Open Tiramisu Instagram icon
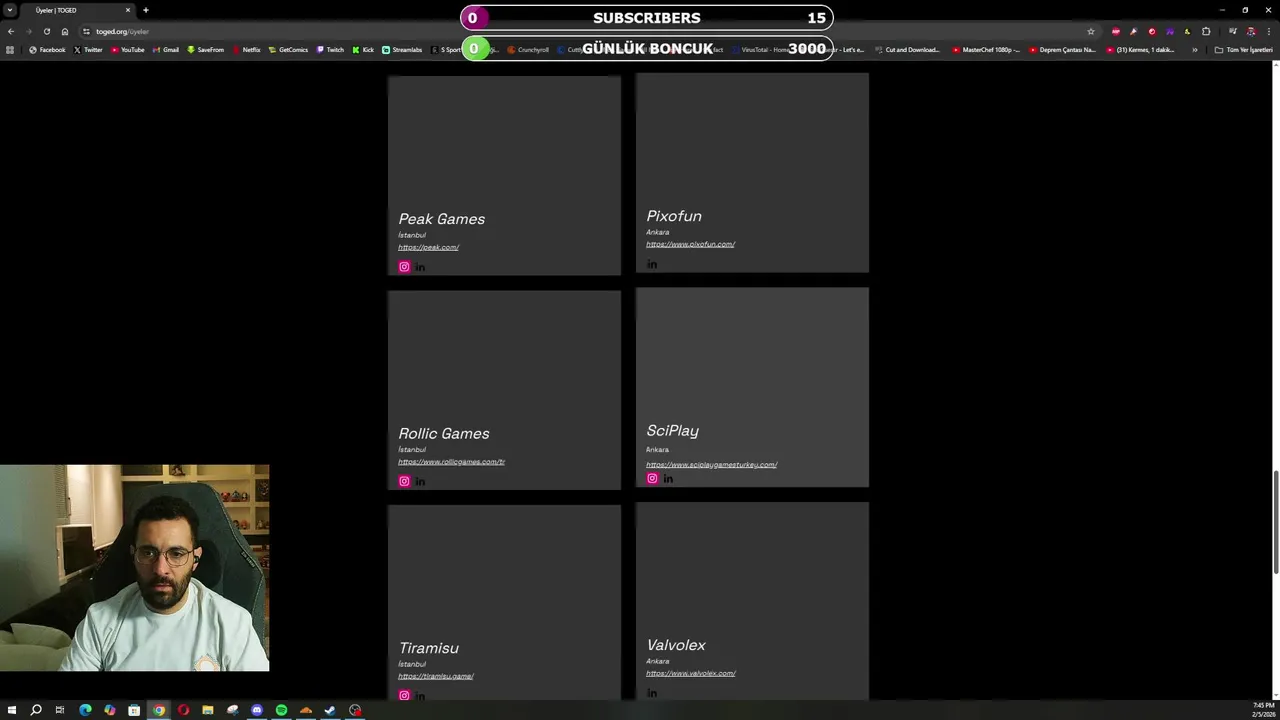This screenshot has width=1280, height=720. 404,695
